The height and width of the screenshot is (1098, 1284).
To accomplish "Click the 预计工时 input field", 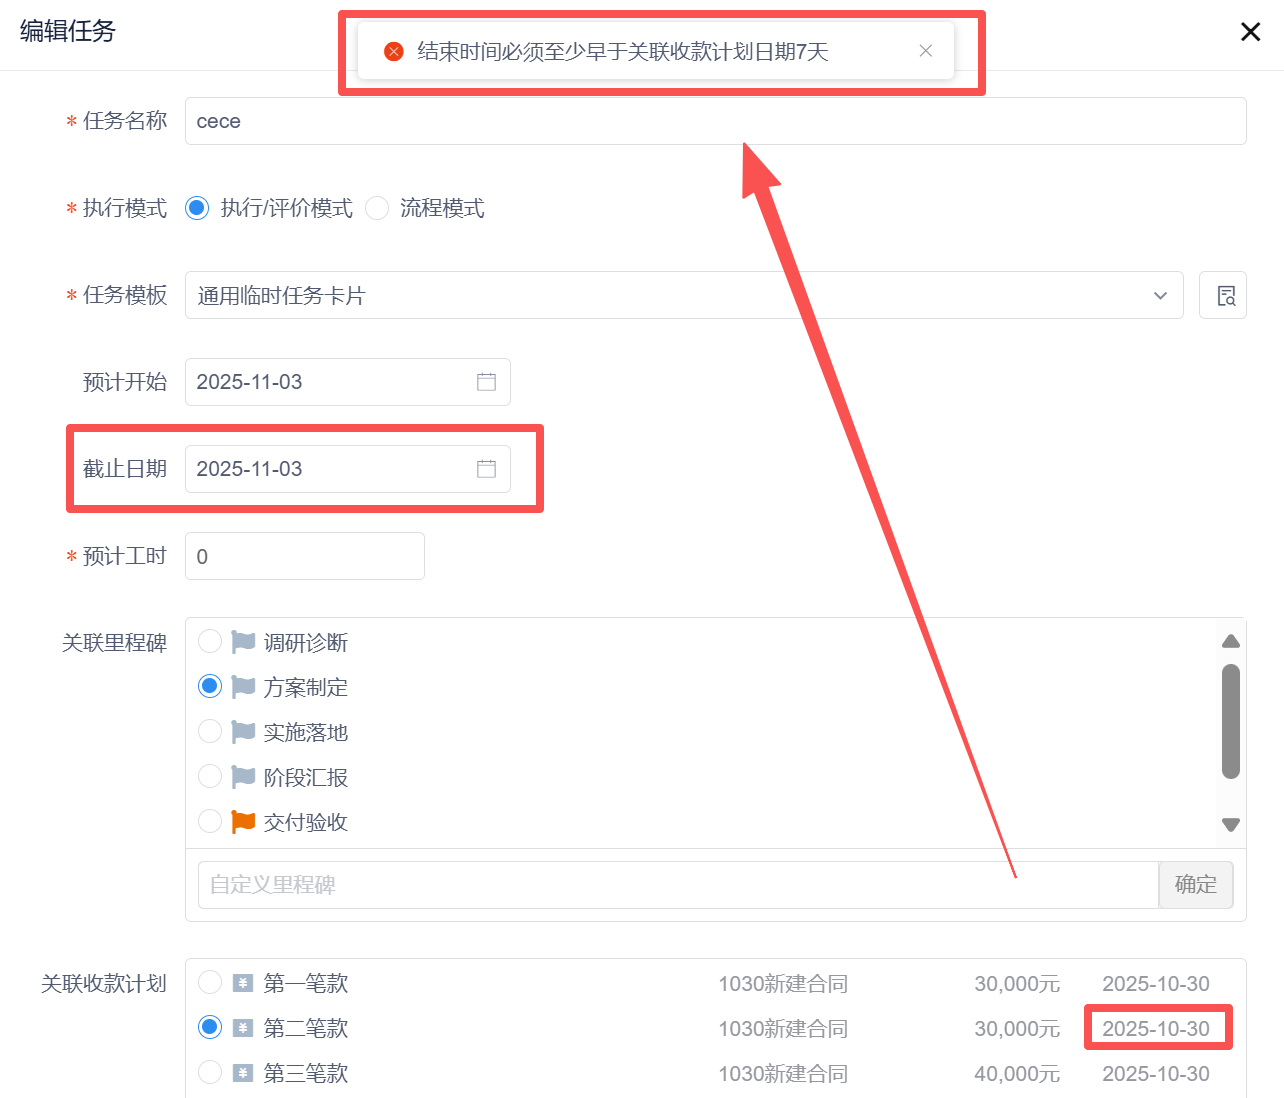I will point(304,556).
